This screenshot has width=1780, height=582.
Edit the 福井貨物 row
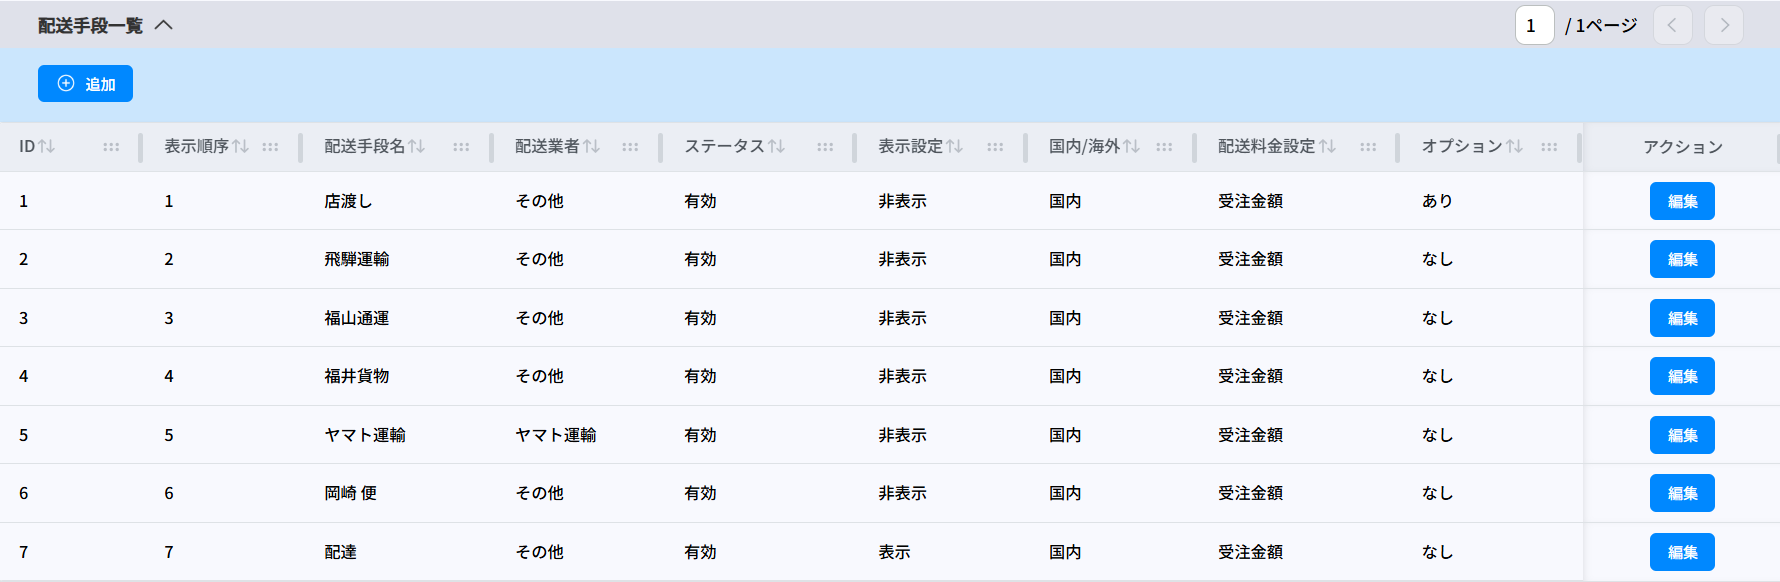(x=1682, y=376)
